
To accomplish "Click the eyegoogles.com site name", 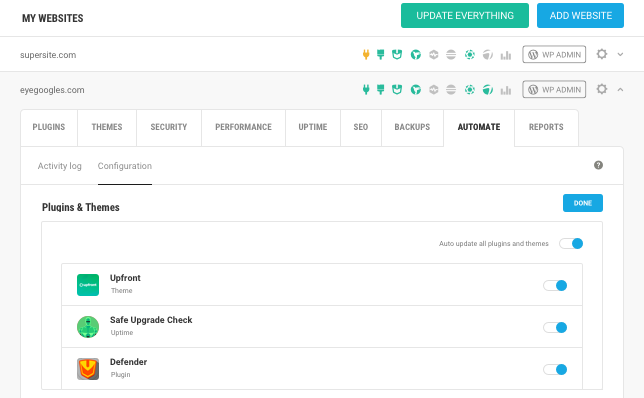I will point(52,90).
